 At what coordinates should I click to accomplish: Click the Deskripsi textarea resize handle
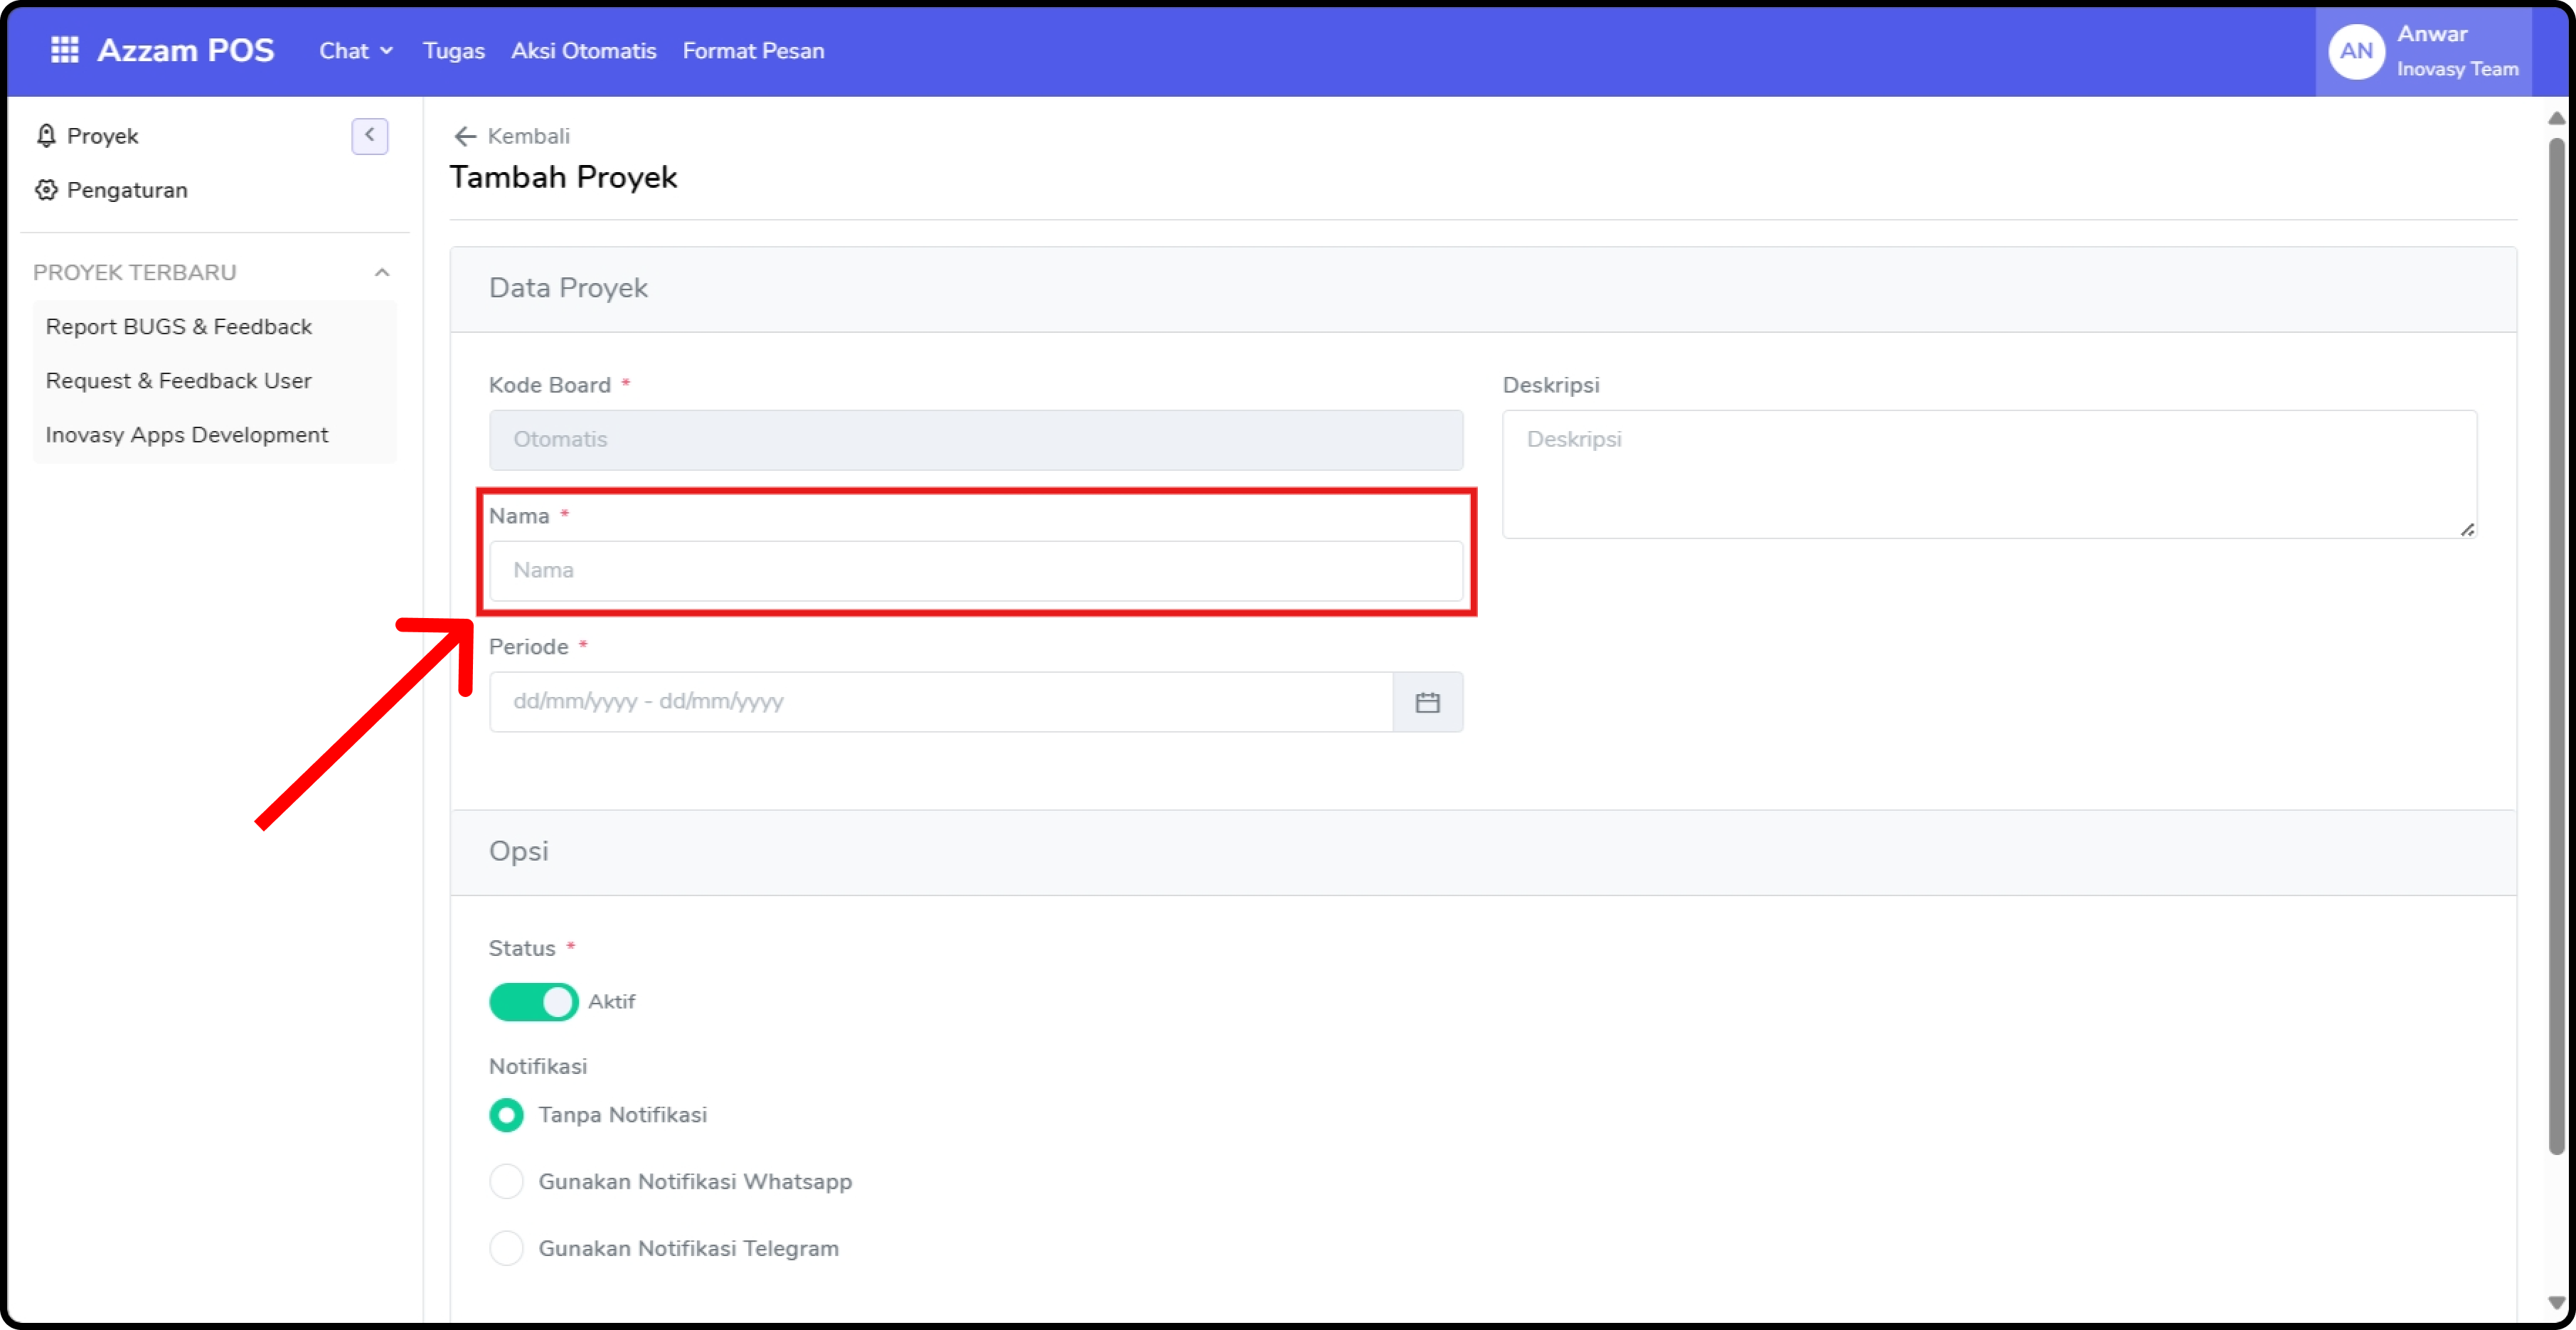(2467, 530)
